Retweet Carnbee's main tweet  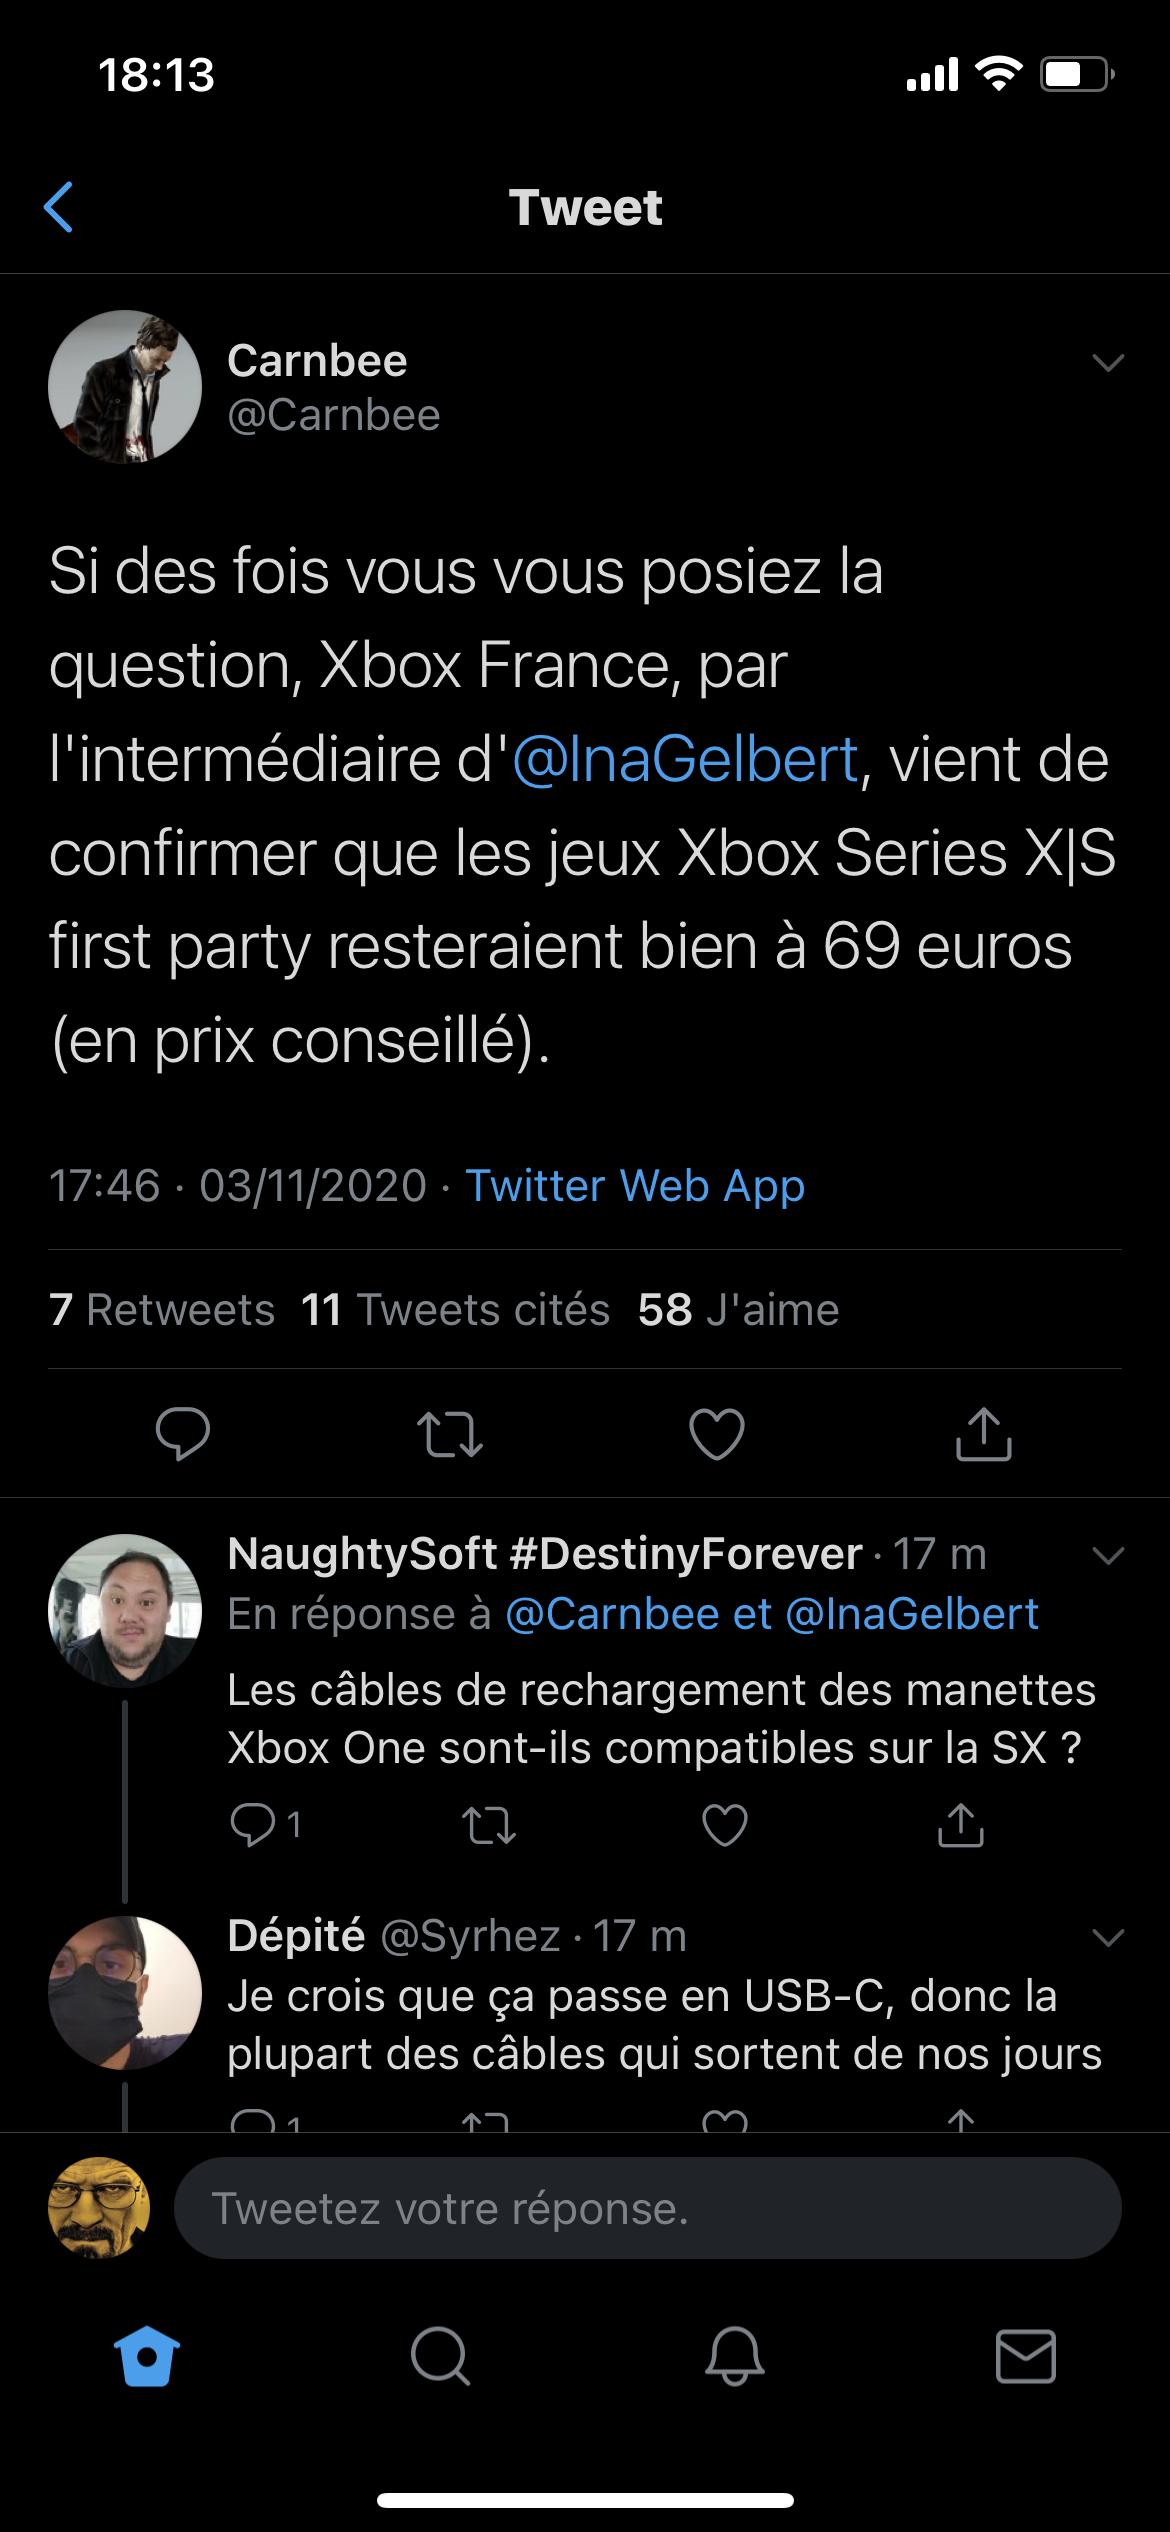point(450,1433)
